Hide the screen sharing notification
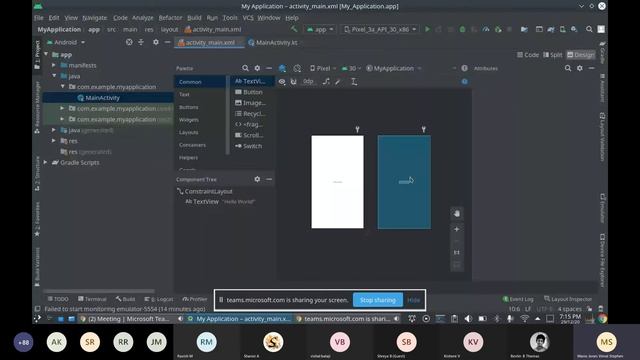640x360 pixels. click(x=413, y=300)
